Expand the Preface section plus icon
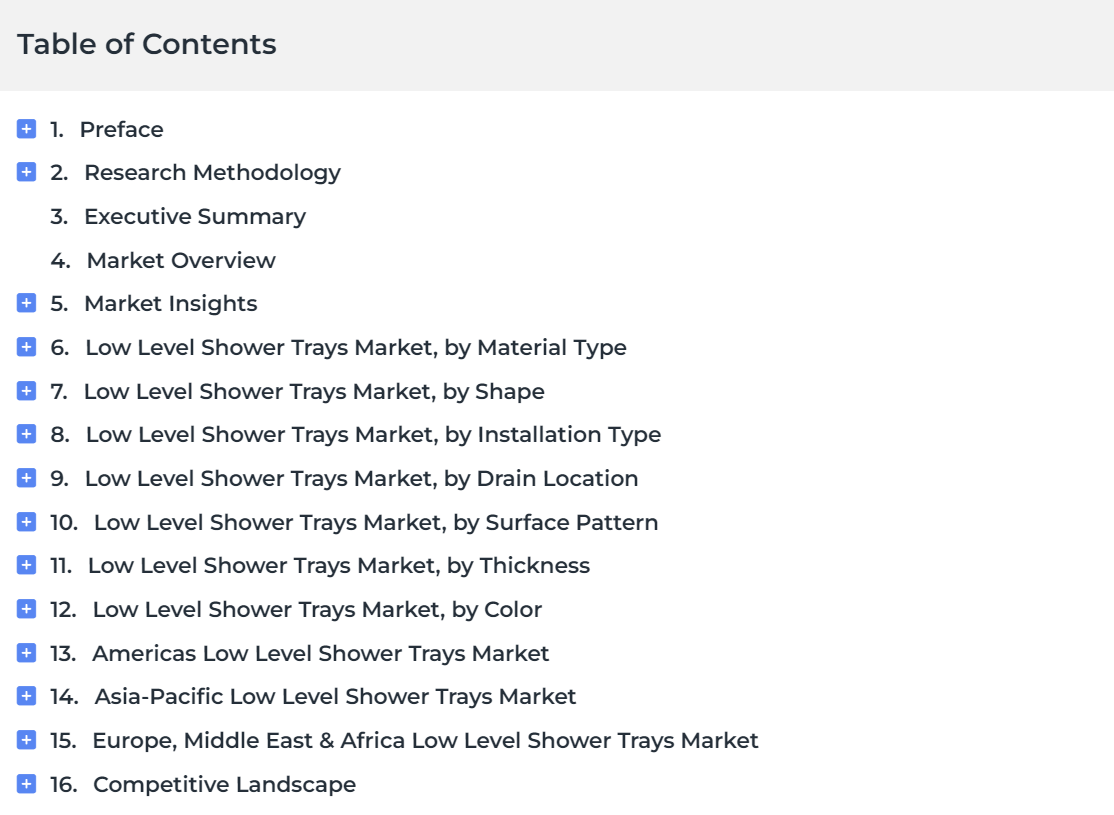 pos(26,129)
